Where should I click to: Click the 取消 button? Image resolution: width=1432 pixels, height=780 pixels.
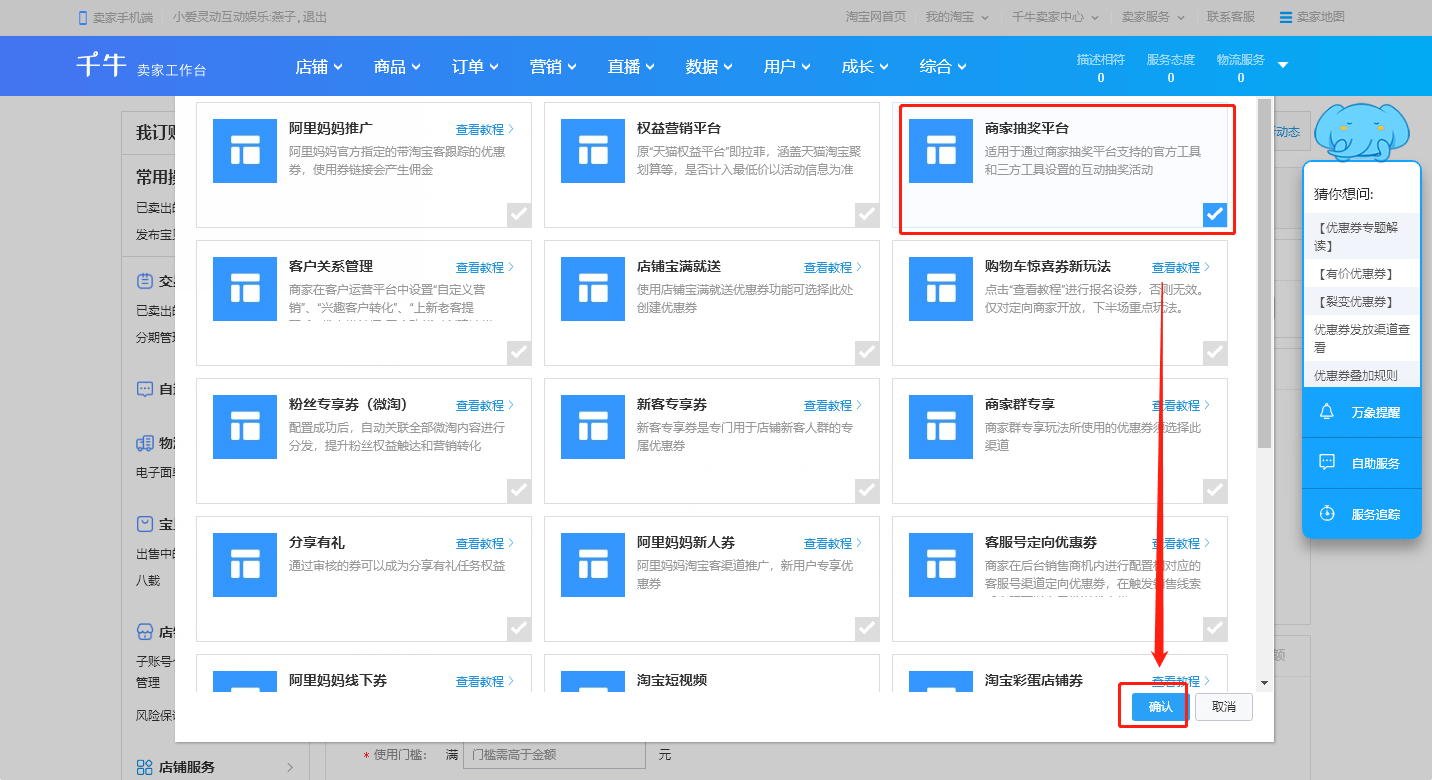click(x=1224, y=706)
